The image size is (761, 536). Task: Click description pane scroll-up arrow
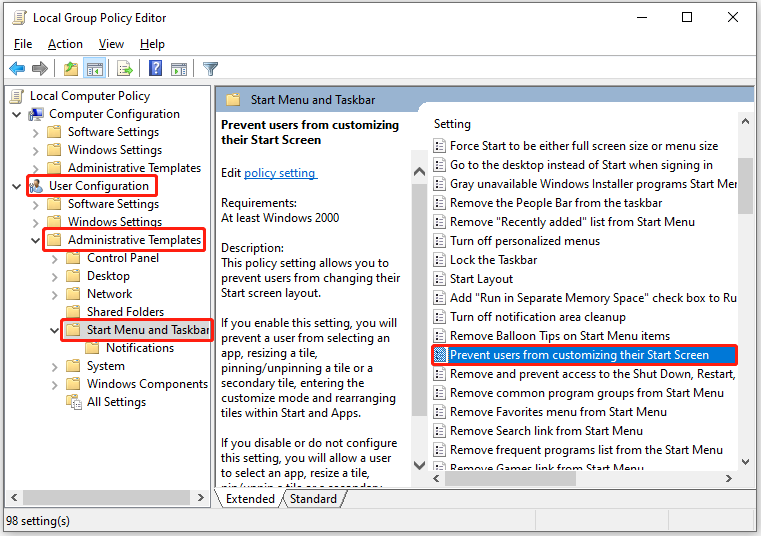pyautogui.click(x=419, y=172)
